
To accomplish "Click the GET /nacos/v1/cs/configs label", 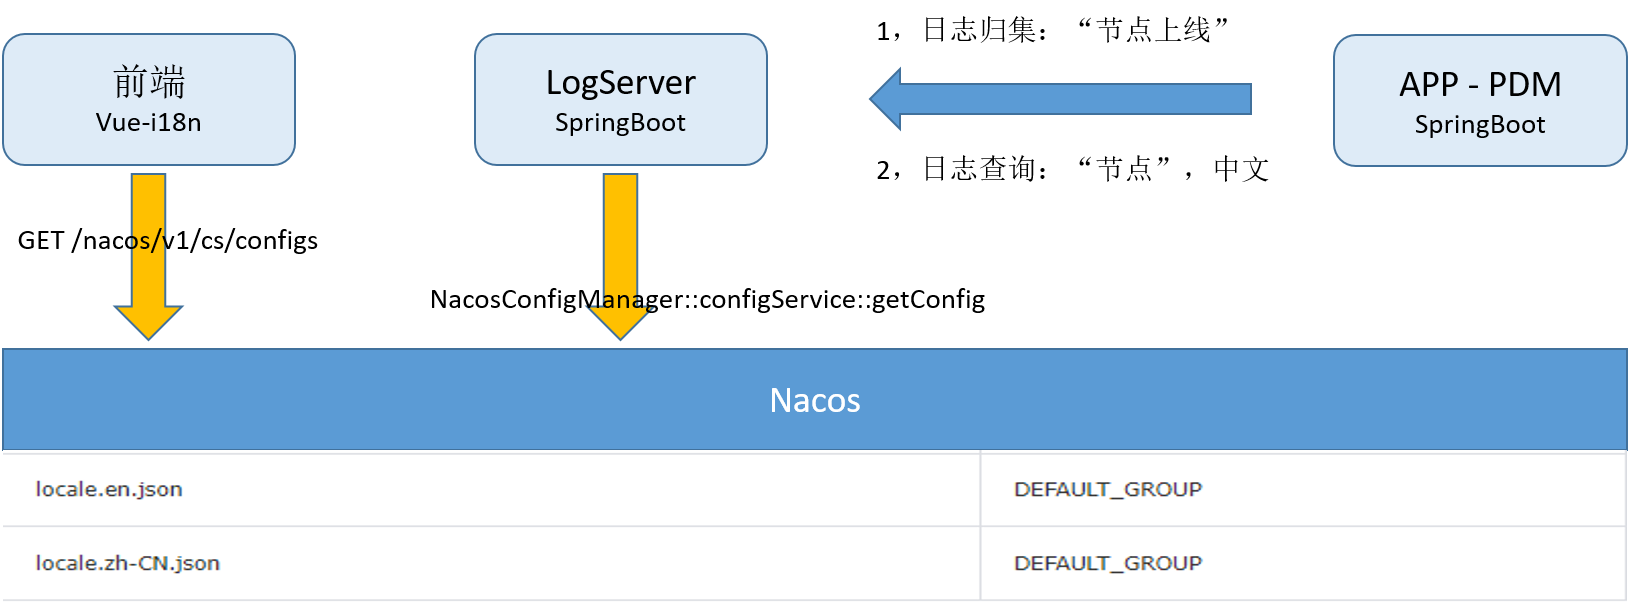I will click(168, 240).
